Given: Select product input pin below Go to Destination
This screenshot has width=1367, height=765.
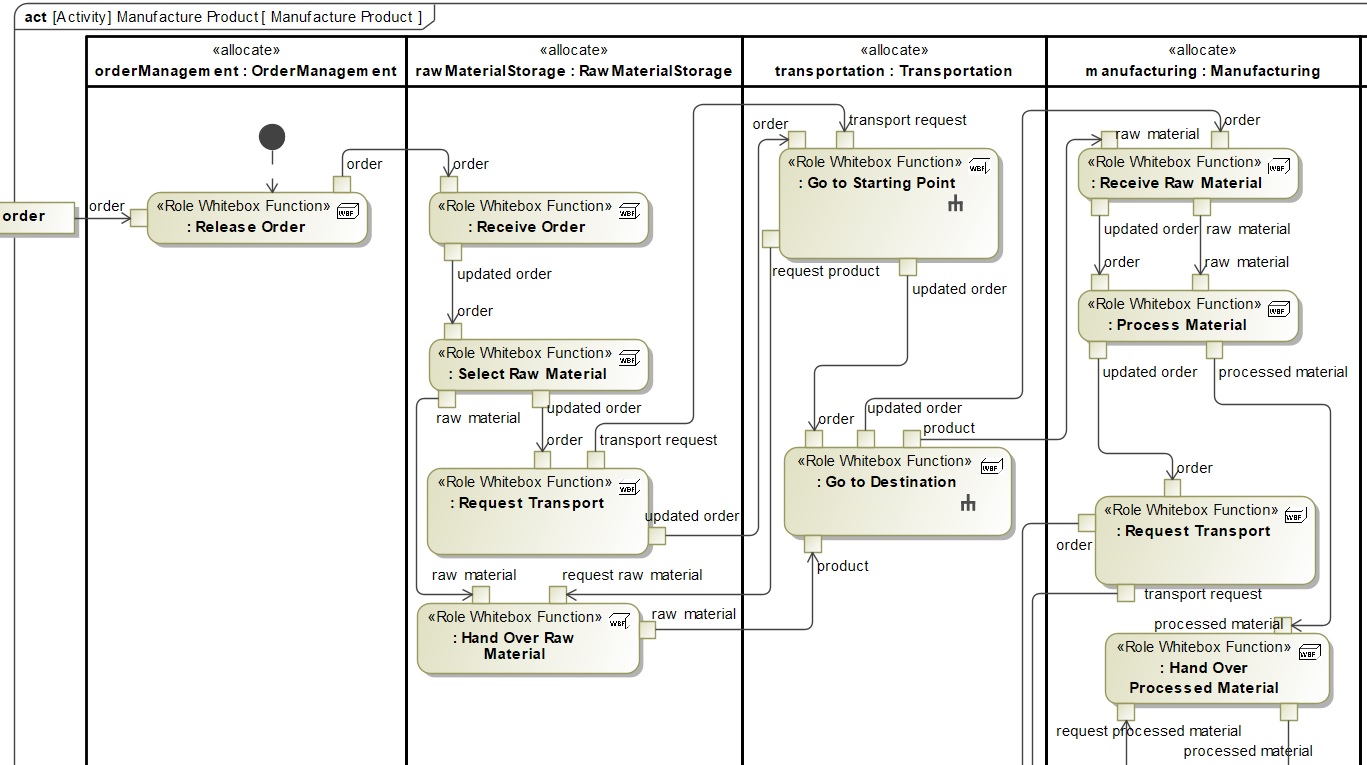Looking at the screenshot, I should [813, 544].
